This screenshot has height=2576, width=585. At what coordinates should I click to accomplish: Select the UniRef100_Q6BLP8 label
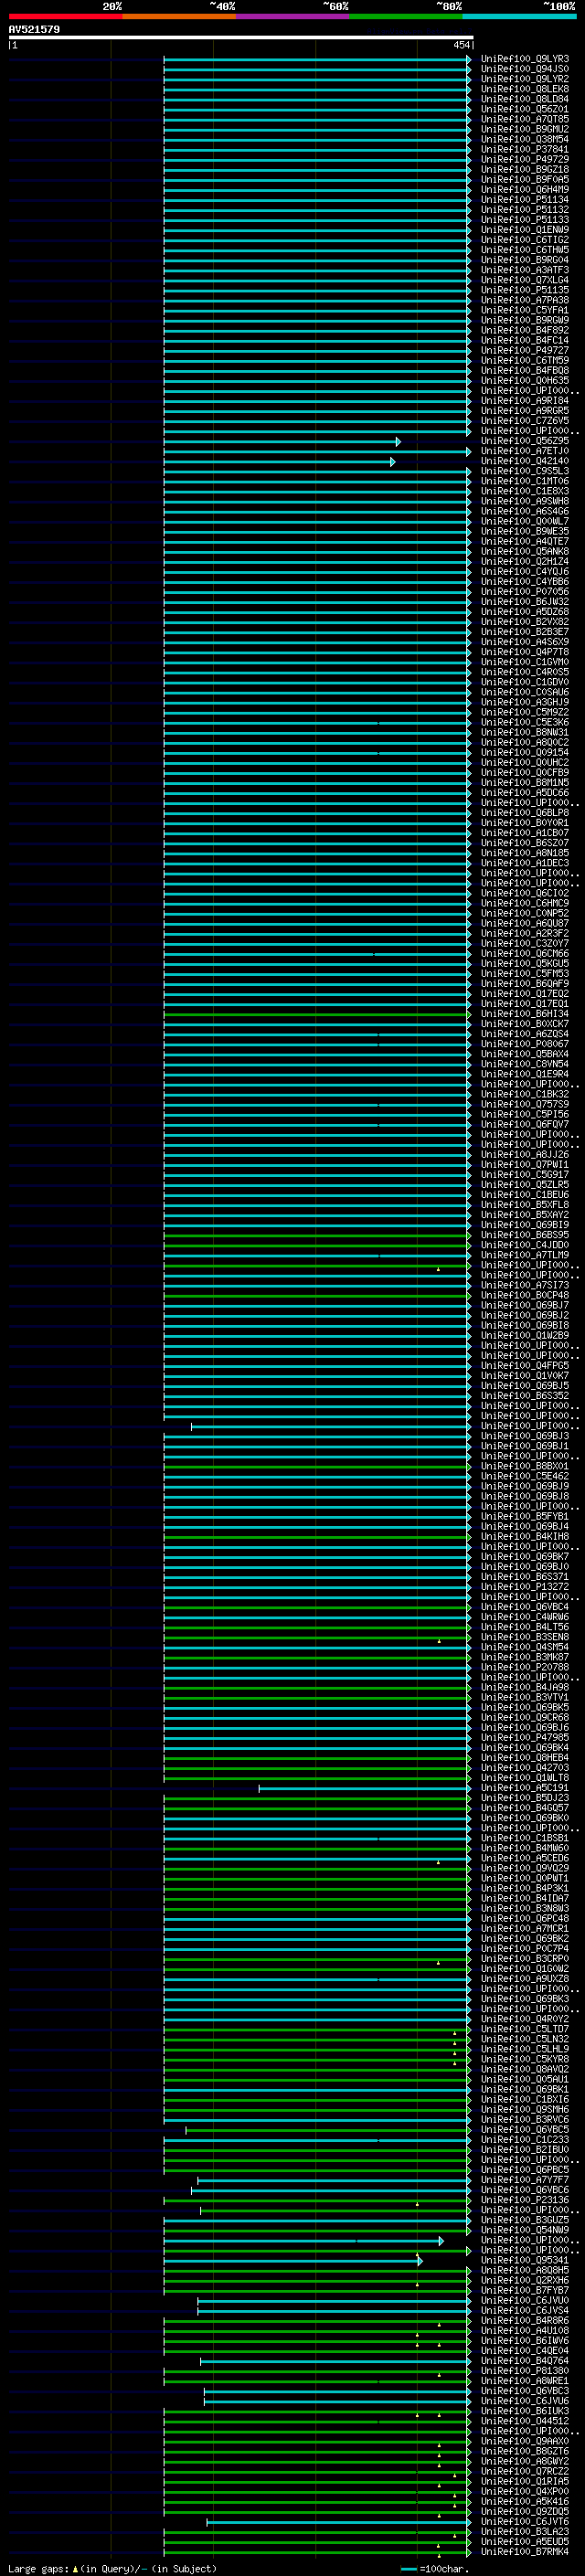(524, 812)
